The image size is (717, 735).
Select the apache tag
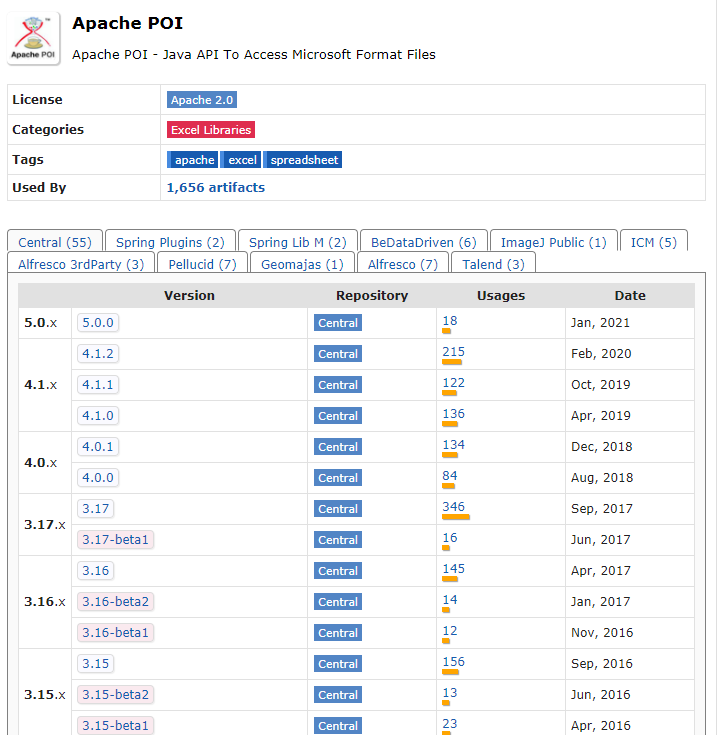[x=193, y=160]
